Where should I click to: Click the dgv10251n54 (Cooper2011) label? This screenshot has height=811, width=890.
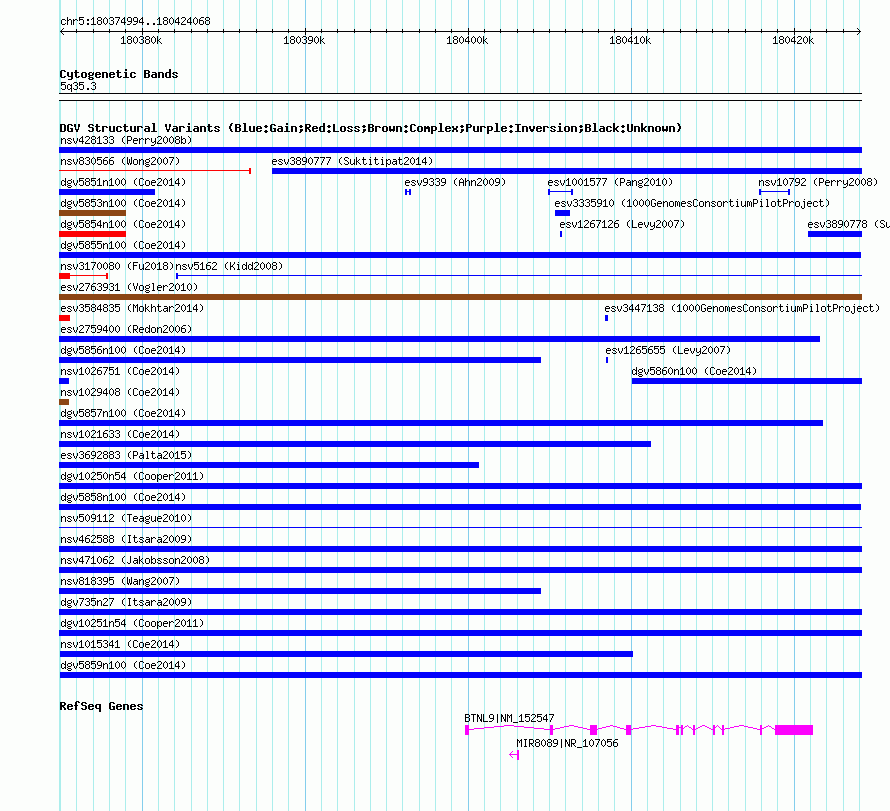point(132,623)
